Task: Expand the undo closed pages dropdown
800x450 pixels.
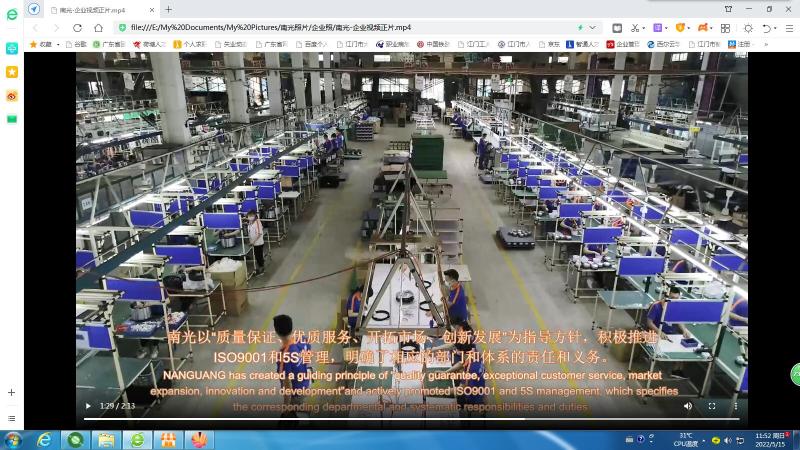Action: pyautogui.click(x=774, y=29)
